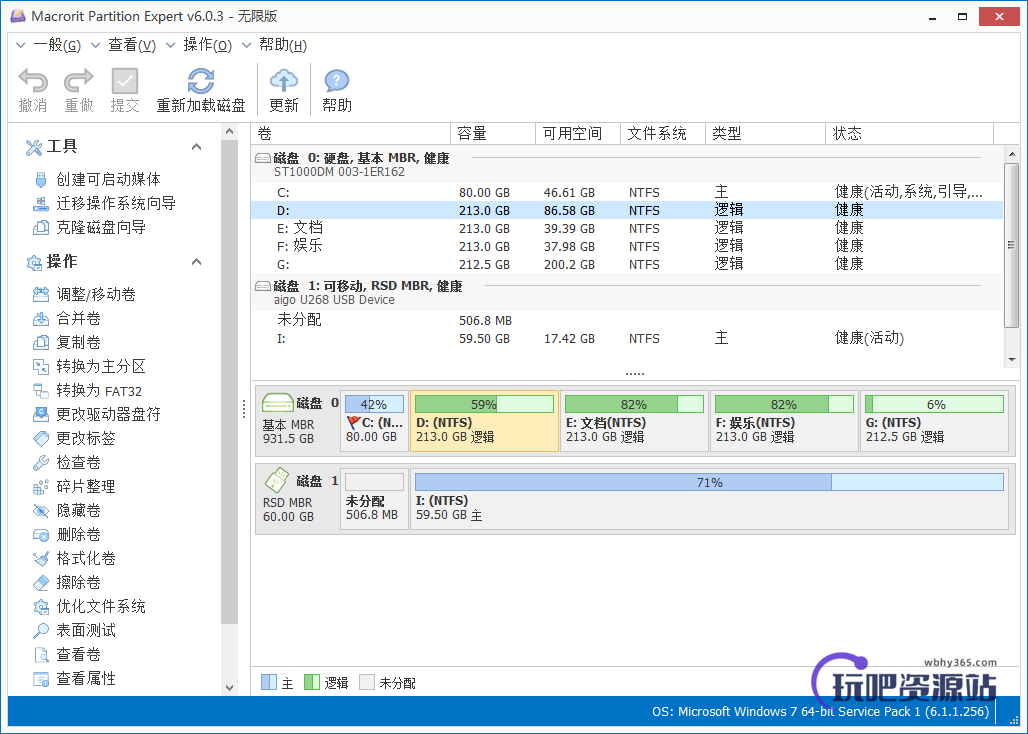Viewport: 1028px width, 734px height.
Task: Select 更改标签 operation
Action: pos(75,438)
